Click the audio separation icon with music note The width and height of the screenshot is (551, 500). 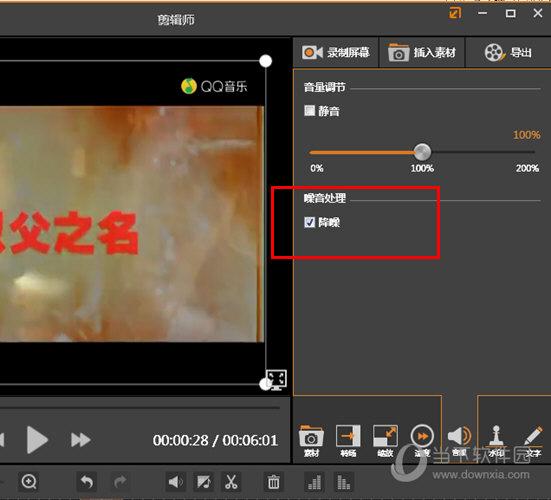204,482
